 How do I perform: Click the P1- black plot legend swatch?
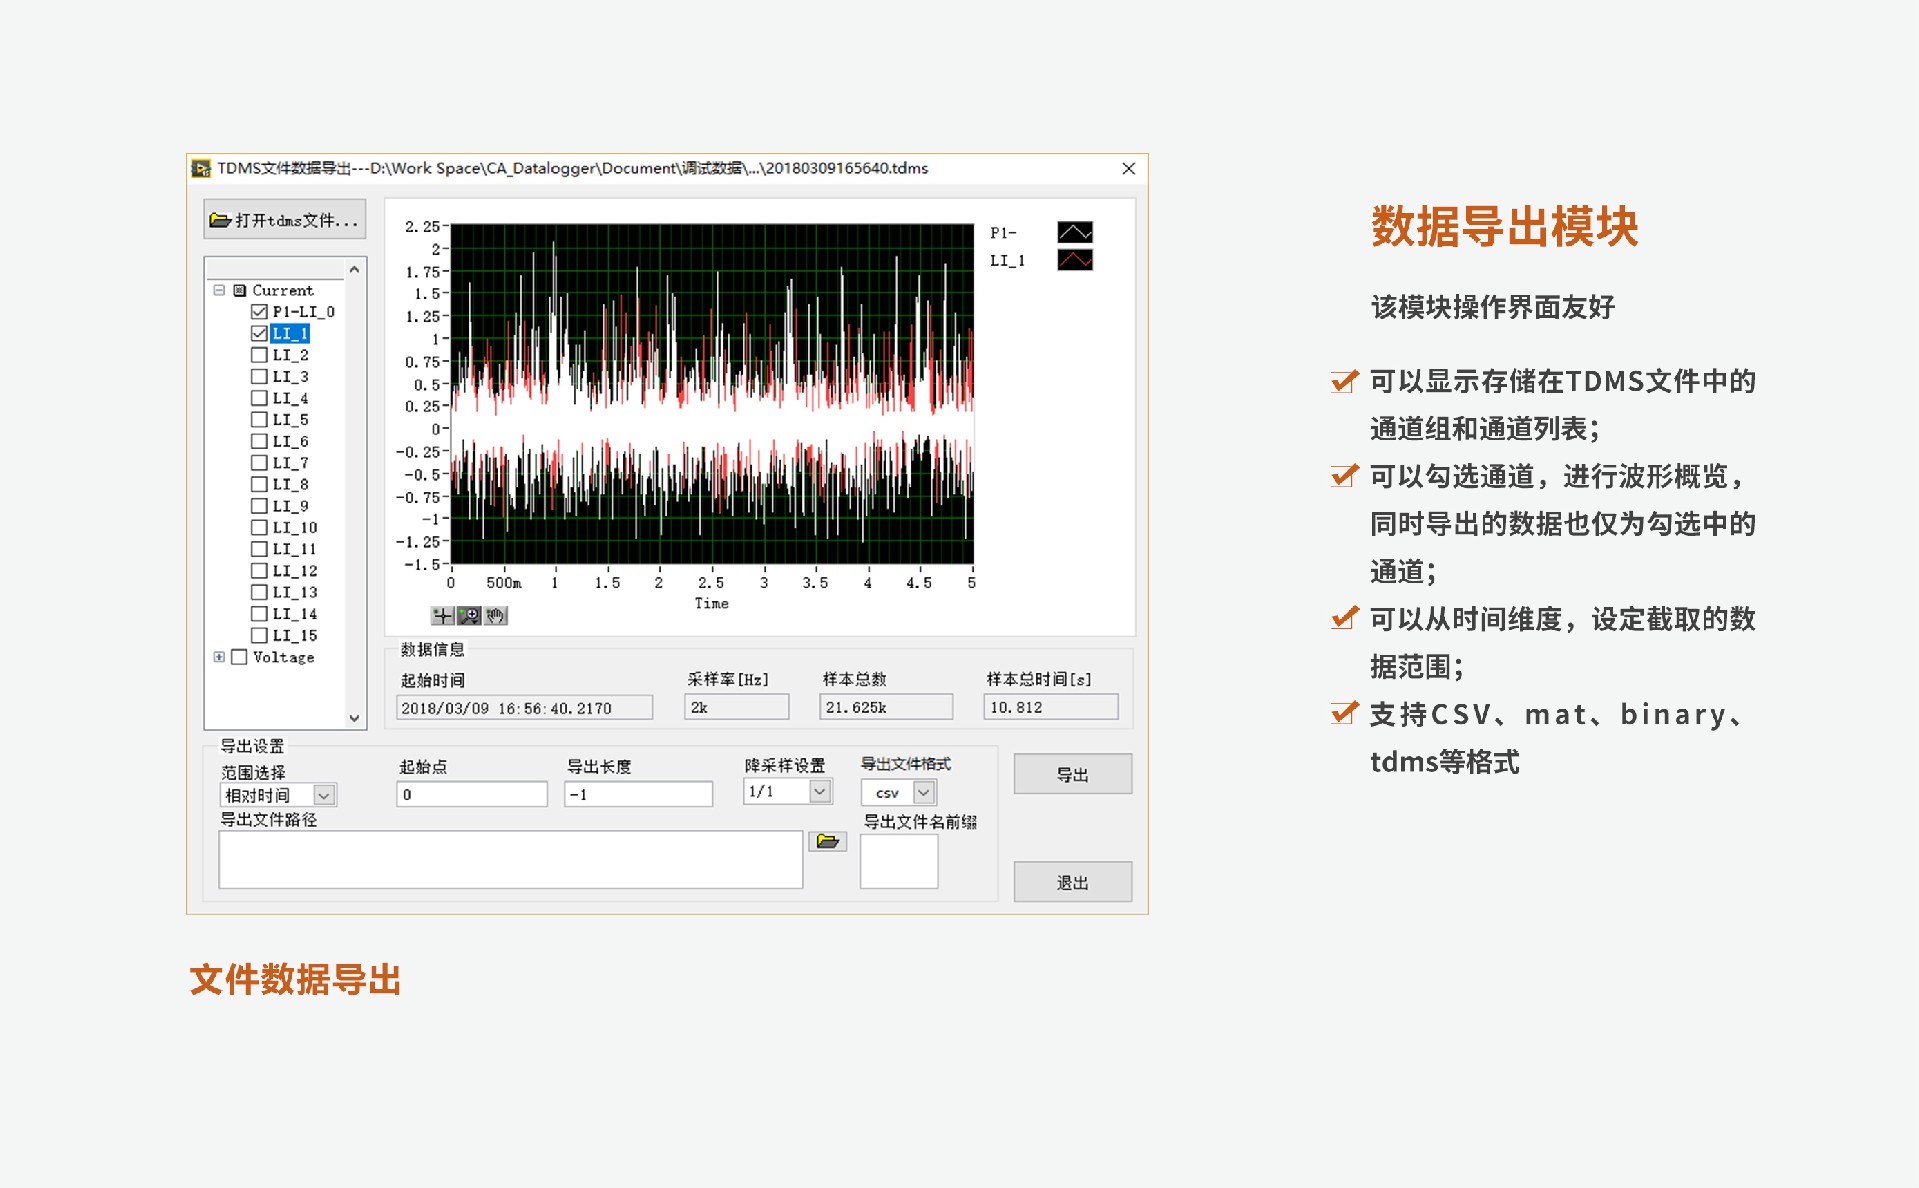click(x=1074, y=232)
